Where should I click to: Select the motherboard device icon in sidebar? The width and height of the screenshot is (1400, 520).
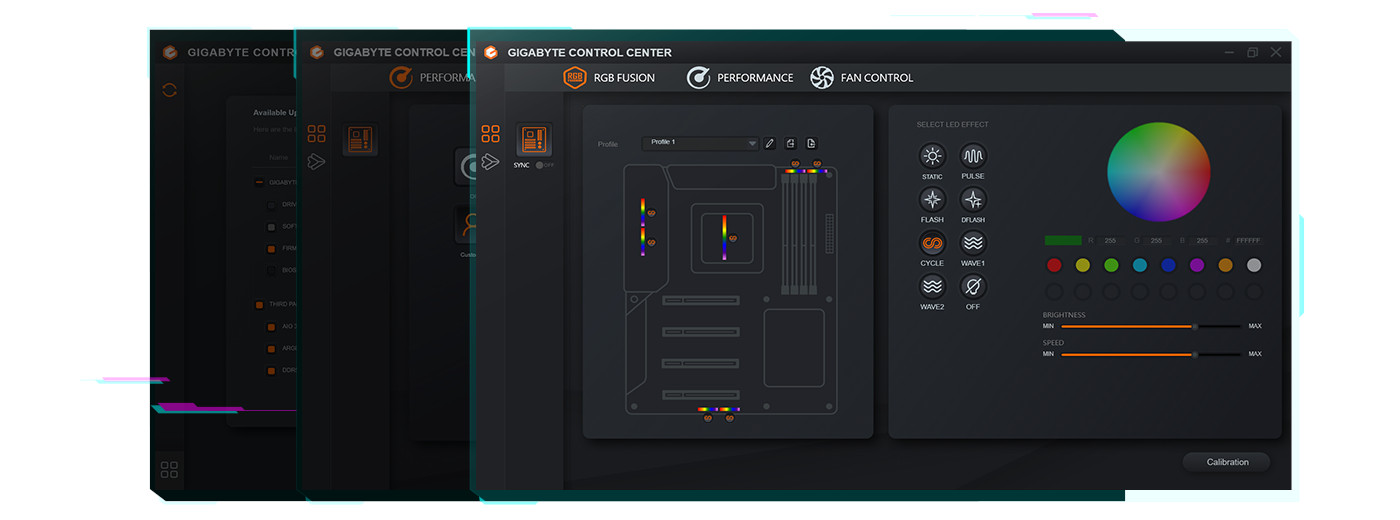534,140
